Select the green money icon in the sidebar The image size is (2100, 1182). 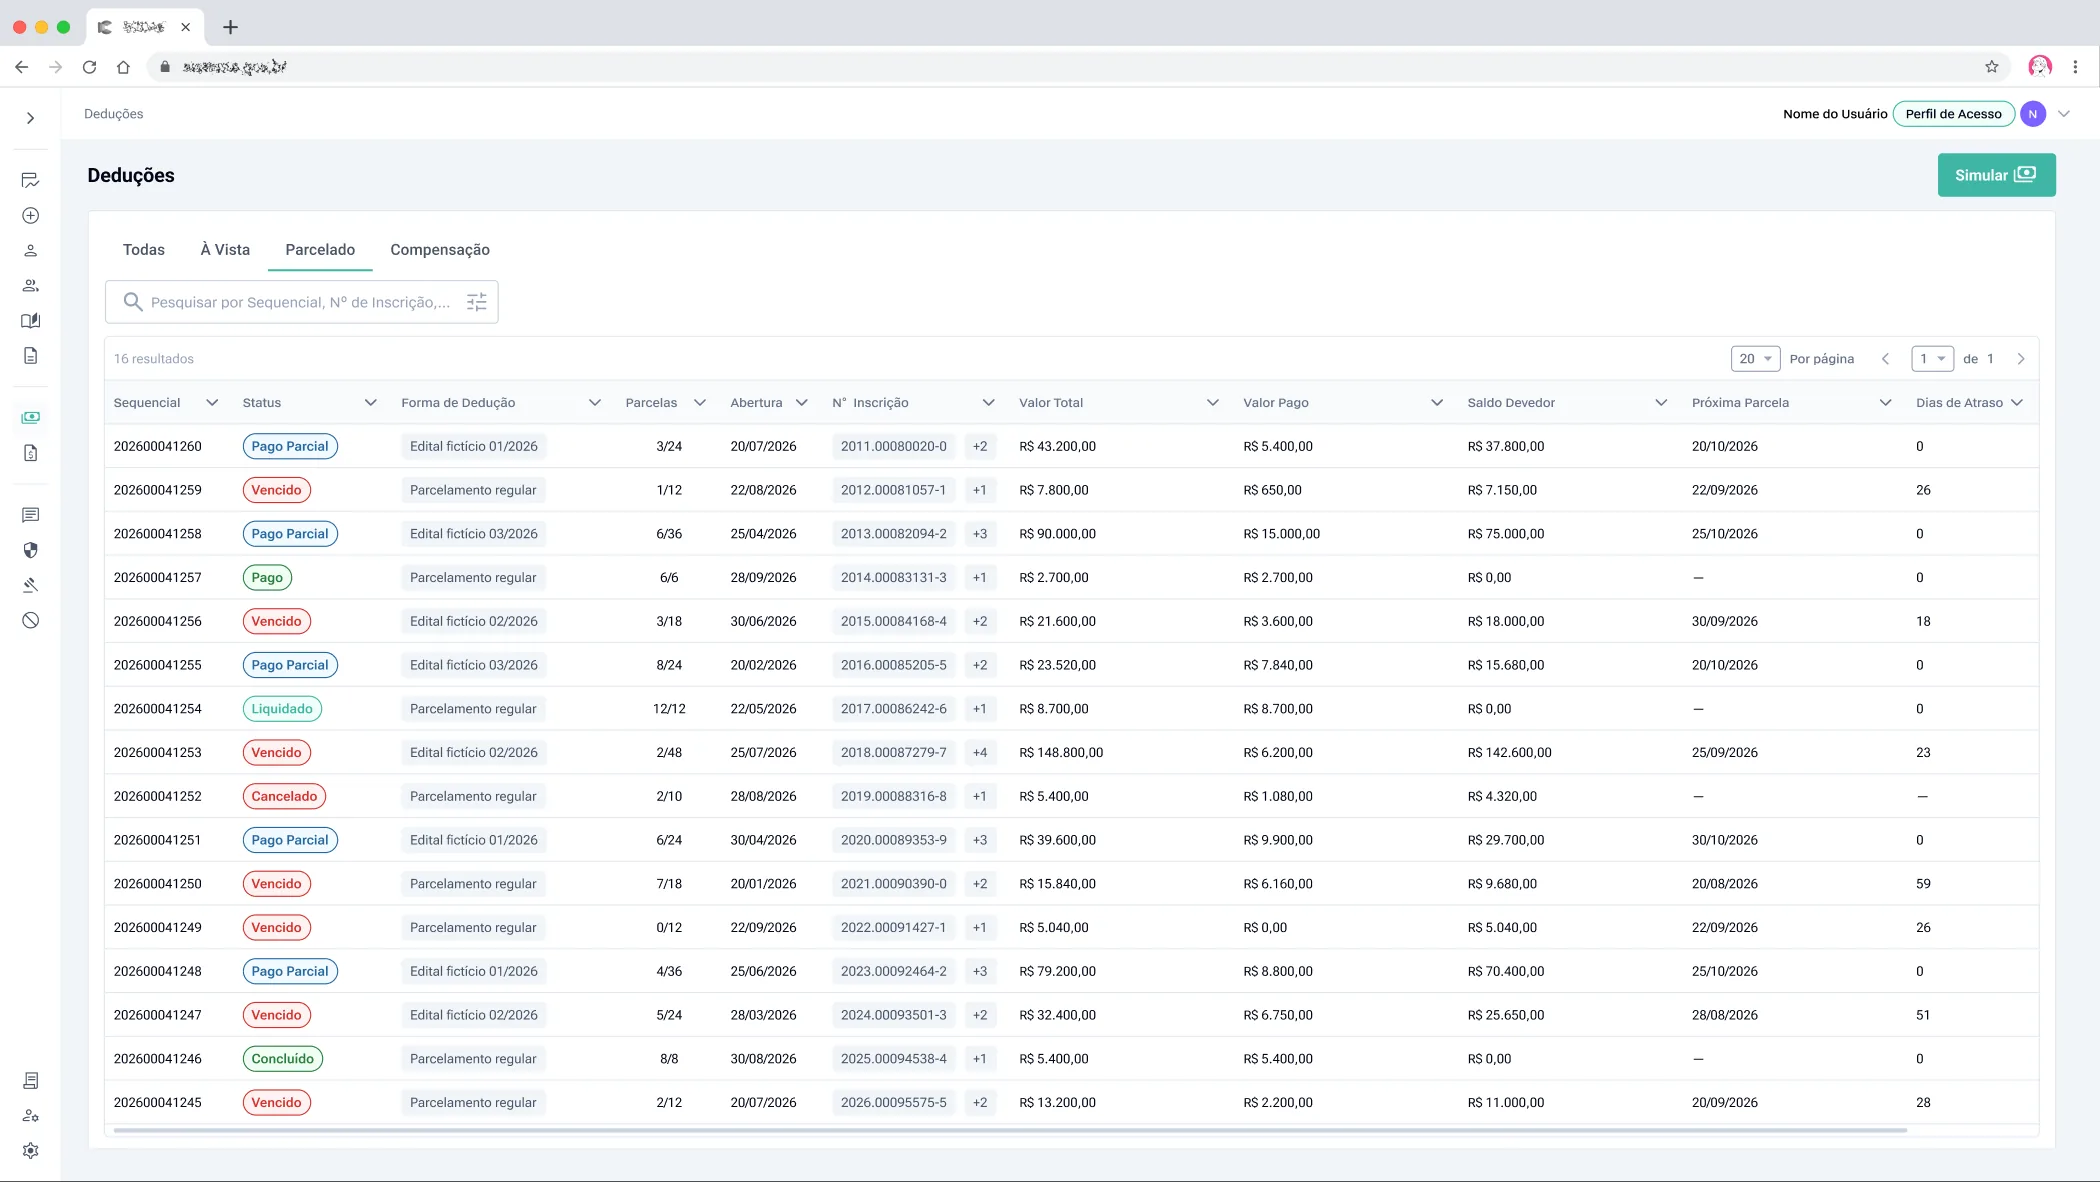31,417
